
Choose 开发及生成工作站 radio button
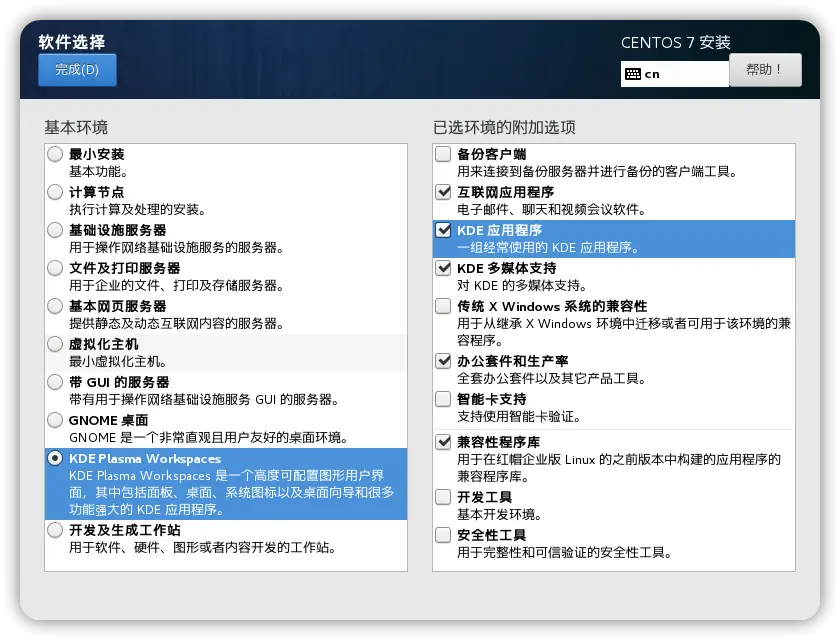55,530
